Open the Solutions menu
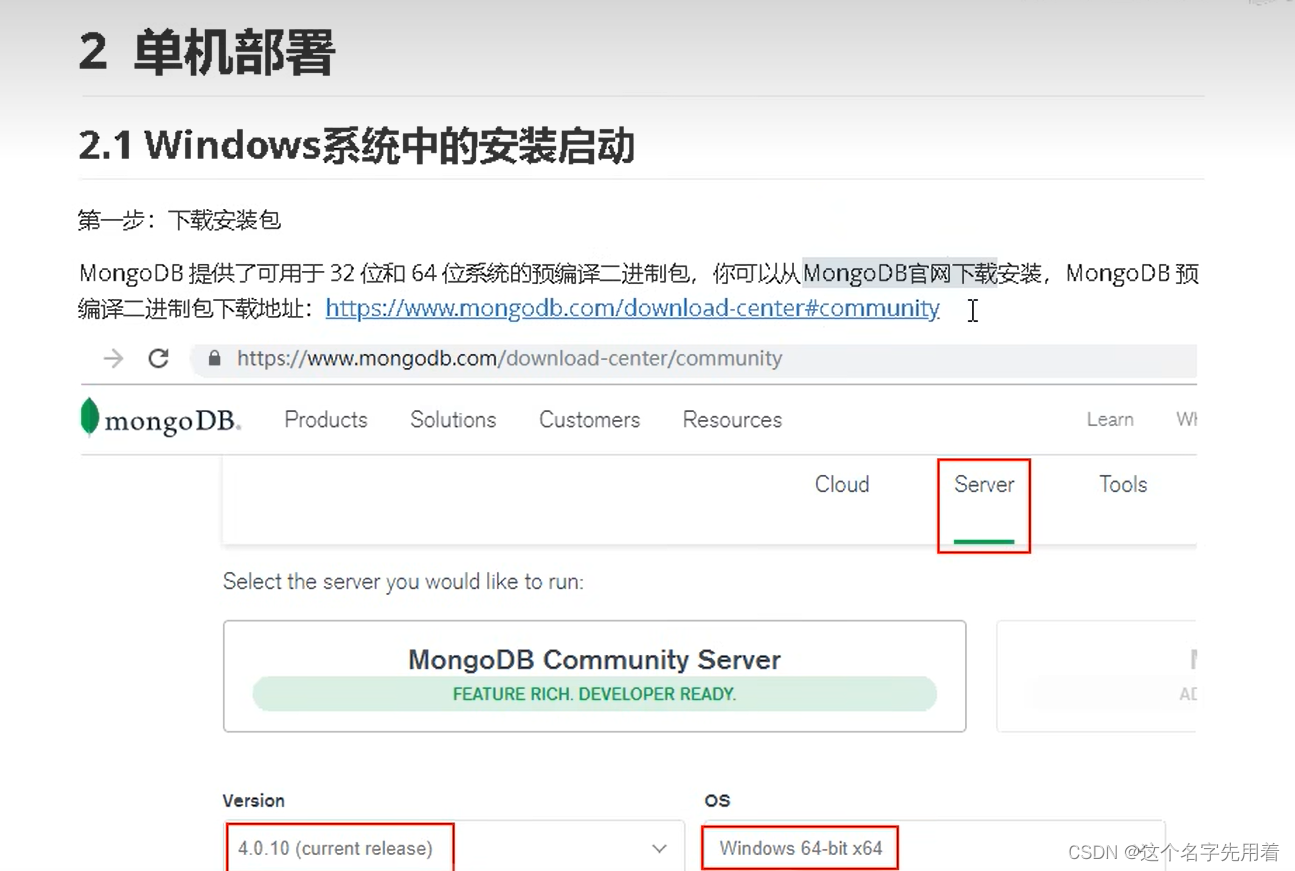The image size is (1295, 871). (453, 420)
